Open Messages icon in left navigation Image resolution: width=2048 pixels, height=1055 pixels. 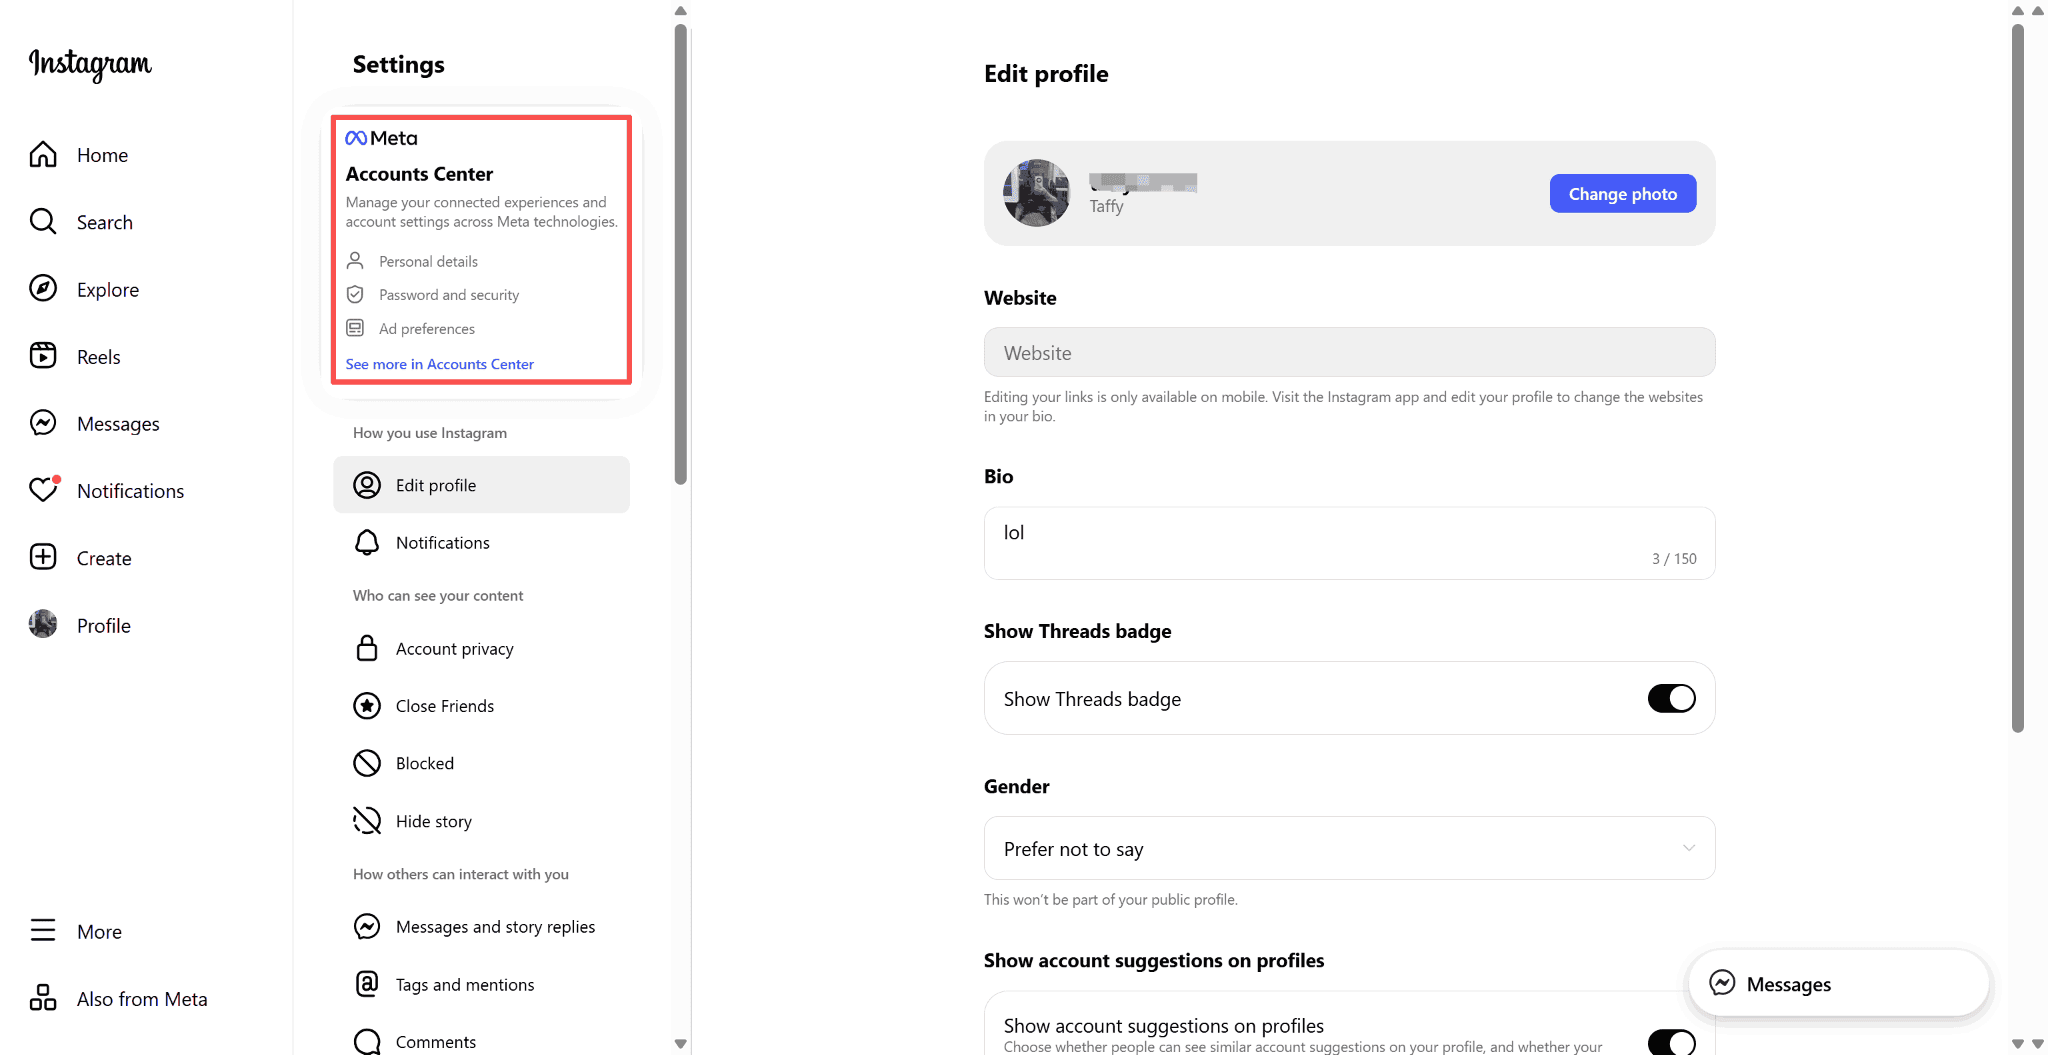[43, 423]
